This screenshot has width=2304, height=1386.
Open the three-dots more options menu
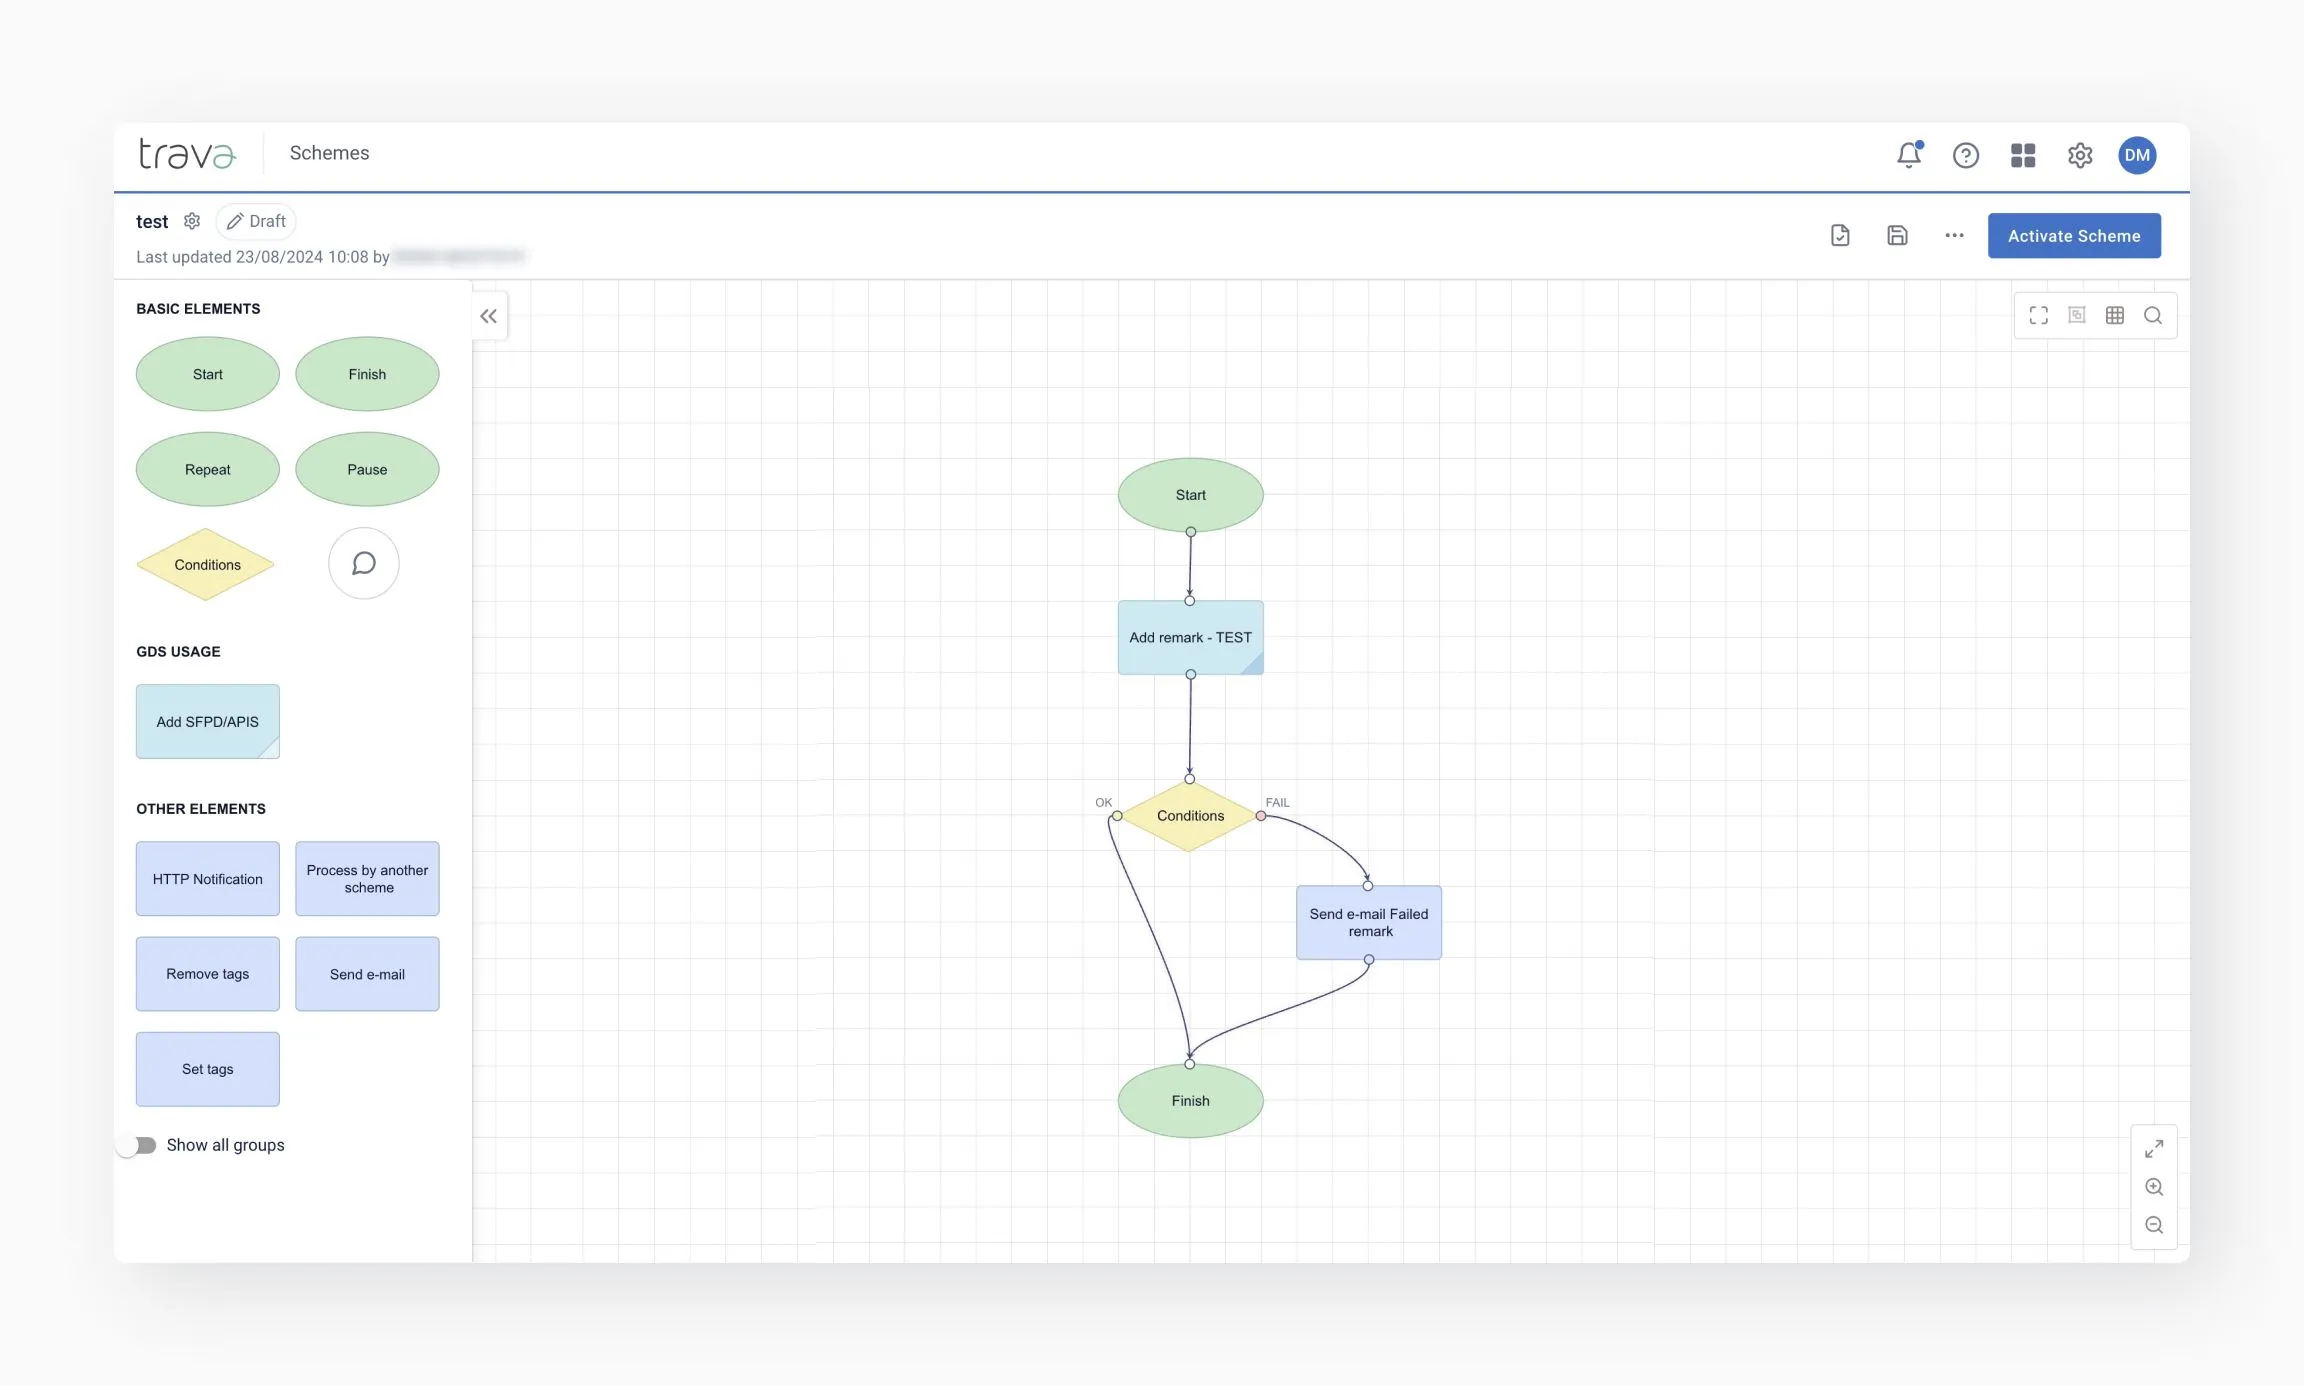(1954, 236)
